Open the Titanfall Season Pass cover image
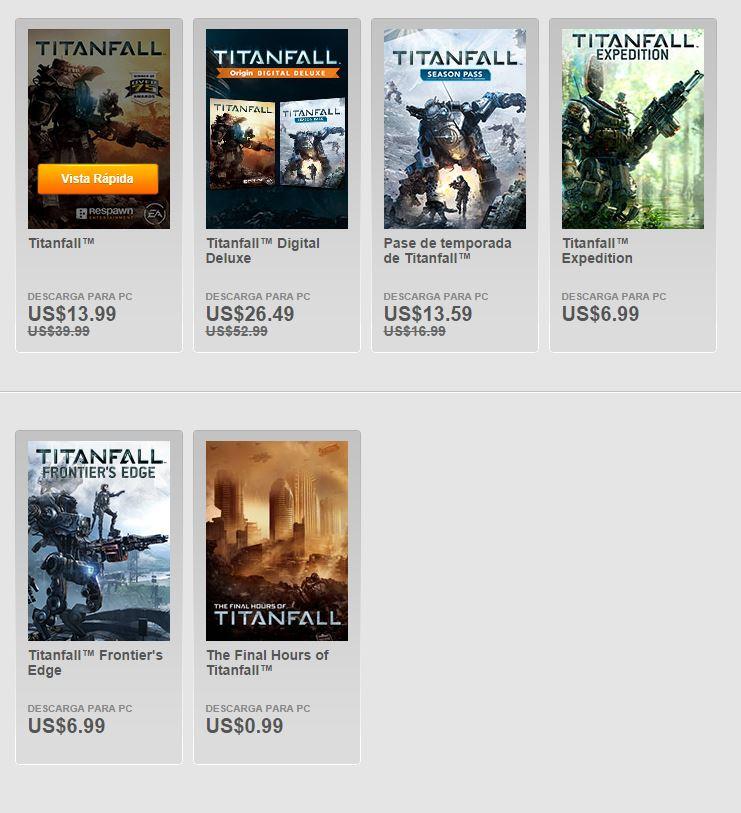 455,129
